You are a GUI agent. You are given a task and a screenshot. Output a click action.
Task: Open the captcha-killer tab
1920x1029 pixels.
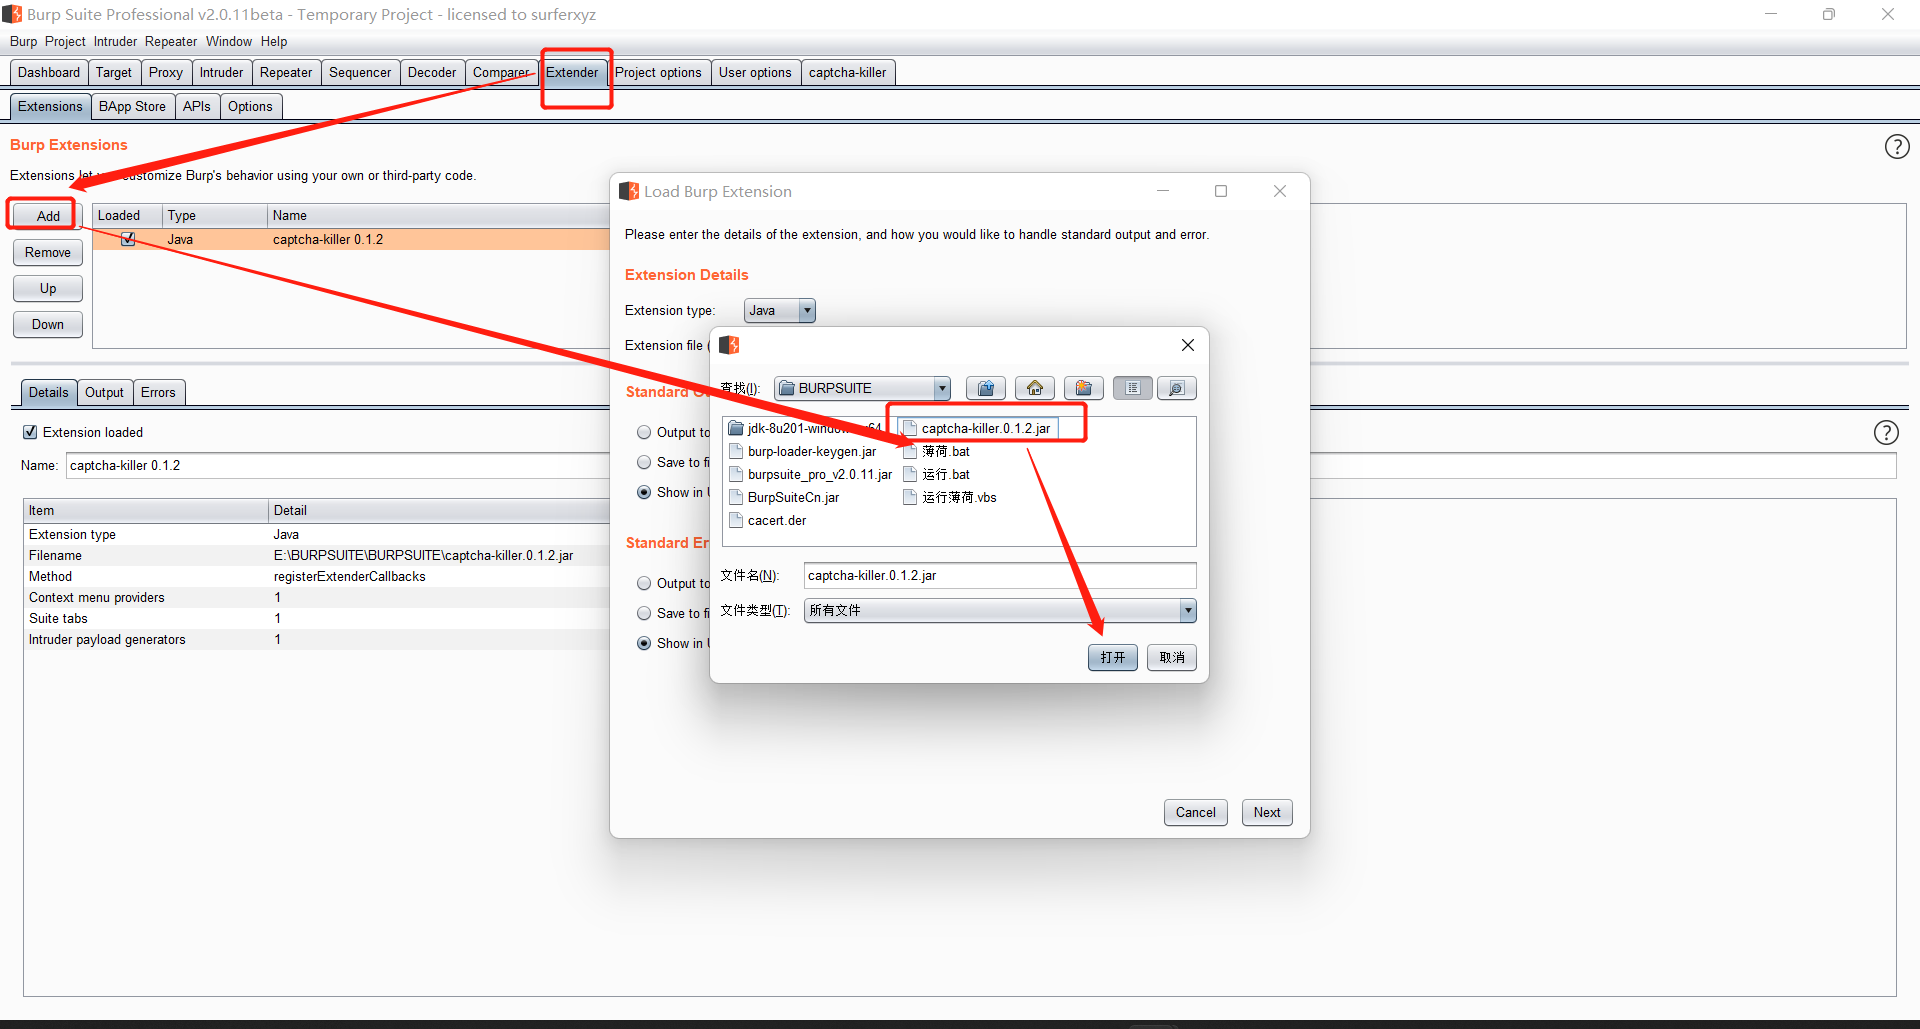coord(847,72)
